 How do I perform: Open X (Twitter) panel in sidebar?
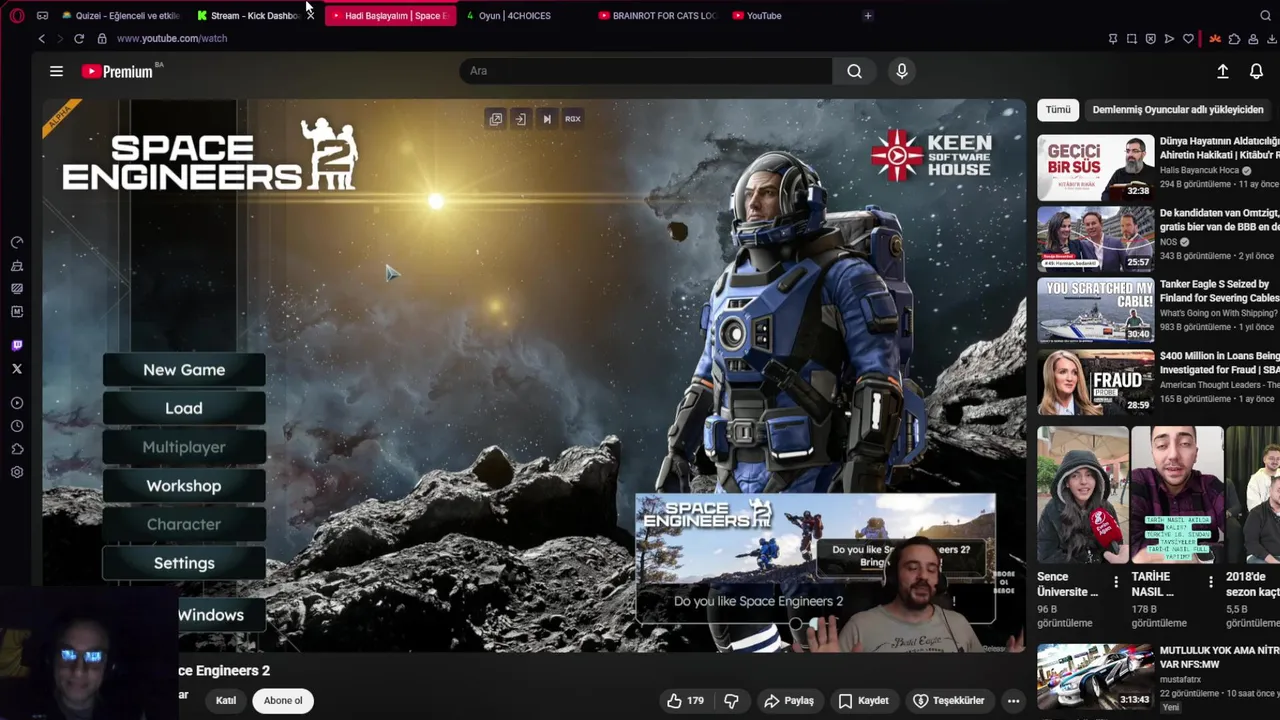(x=17, y=369)
